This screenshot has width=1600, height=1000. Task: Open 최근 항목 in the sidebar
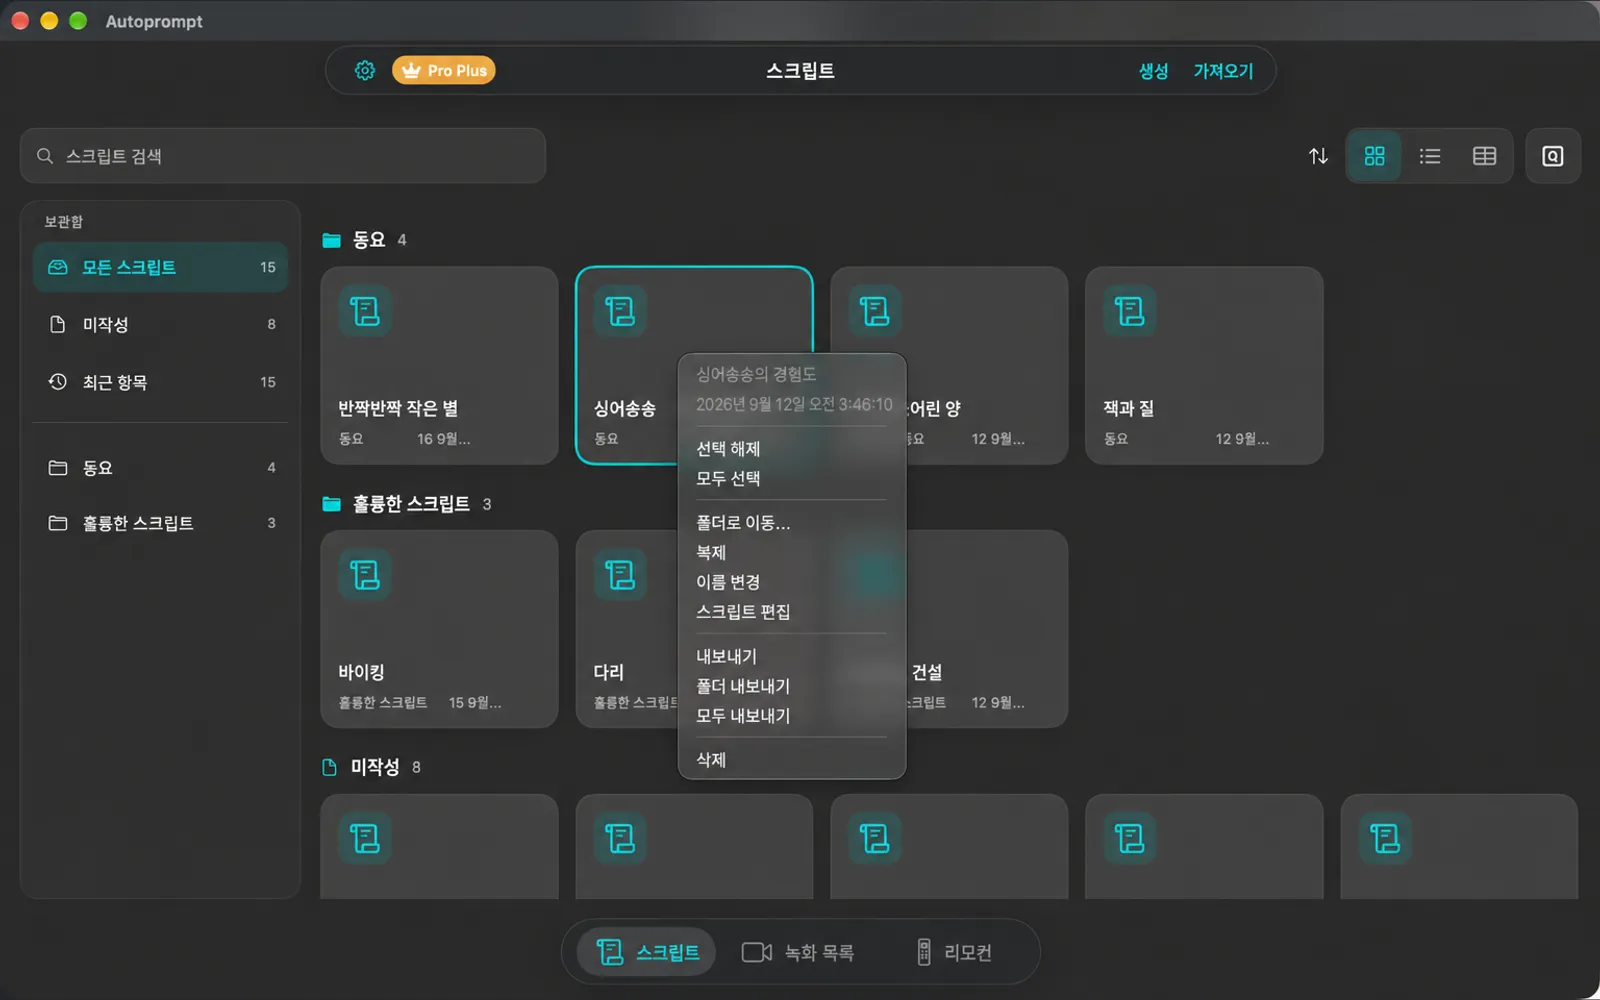161,382
